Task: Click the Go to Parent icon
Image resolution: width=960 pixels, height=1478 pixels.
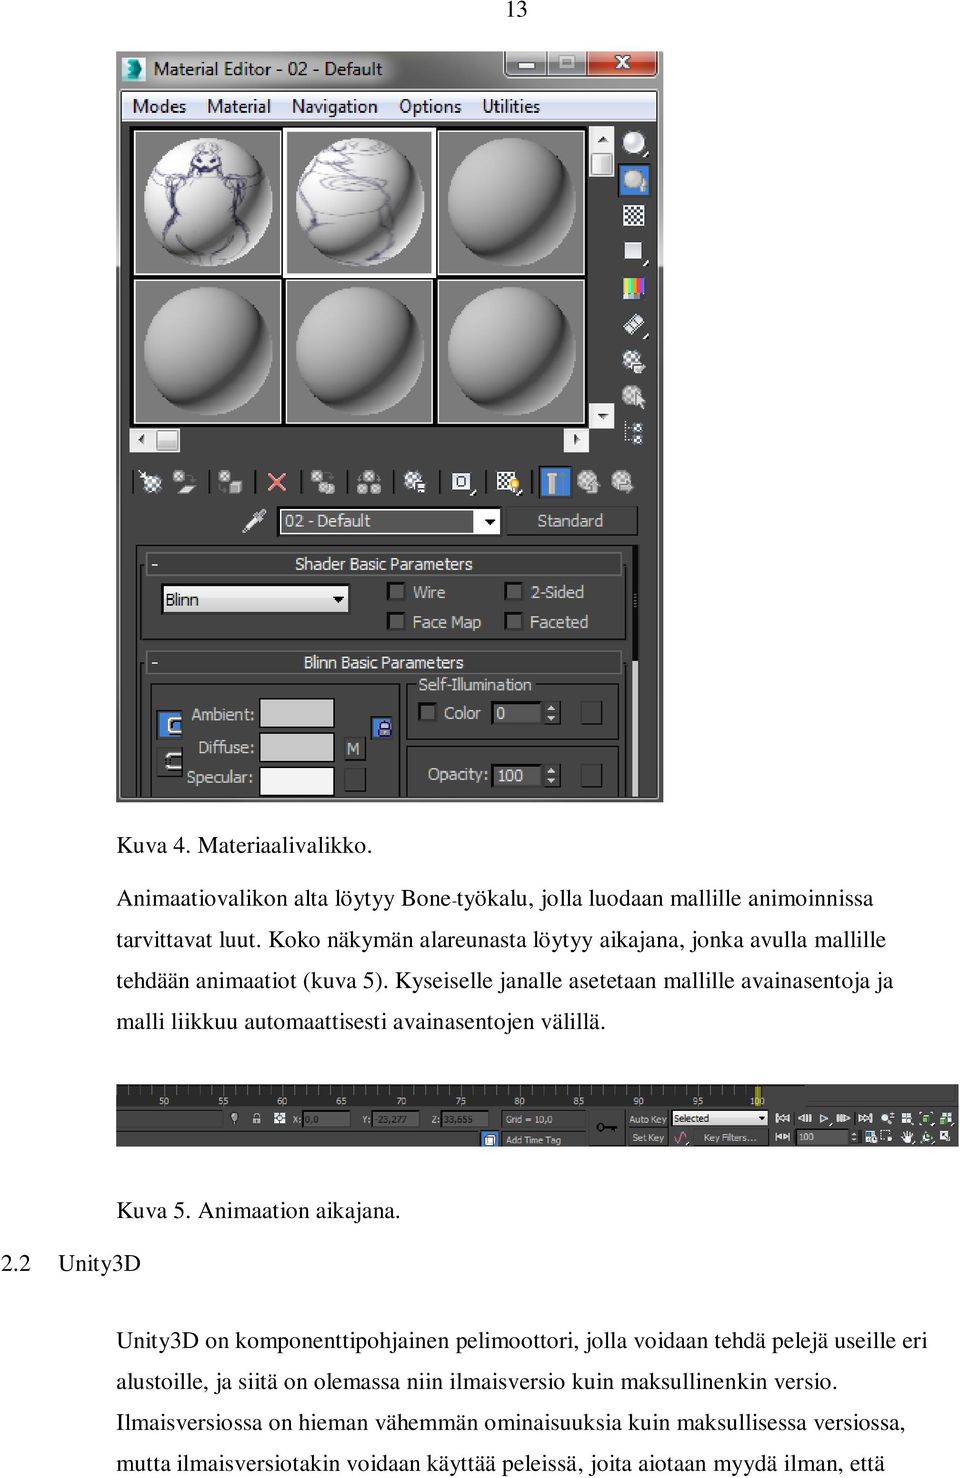Action: coord(588,482)
